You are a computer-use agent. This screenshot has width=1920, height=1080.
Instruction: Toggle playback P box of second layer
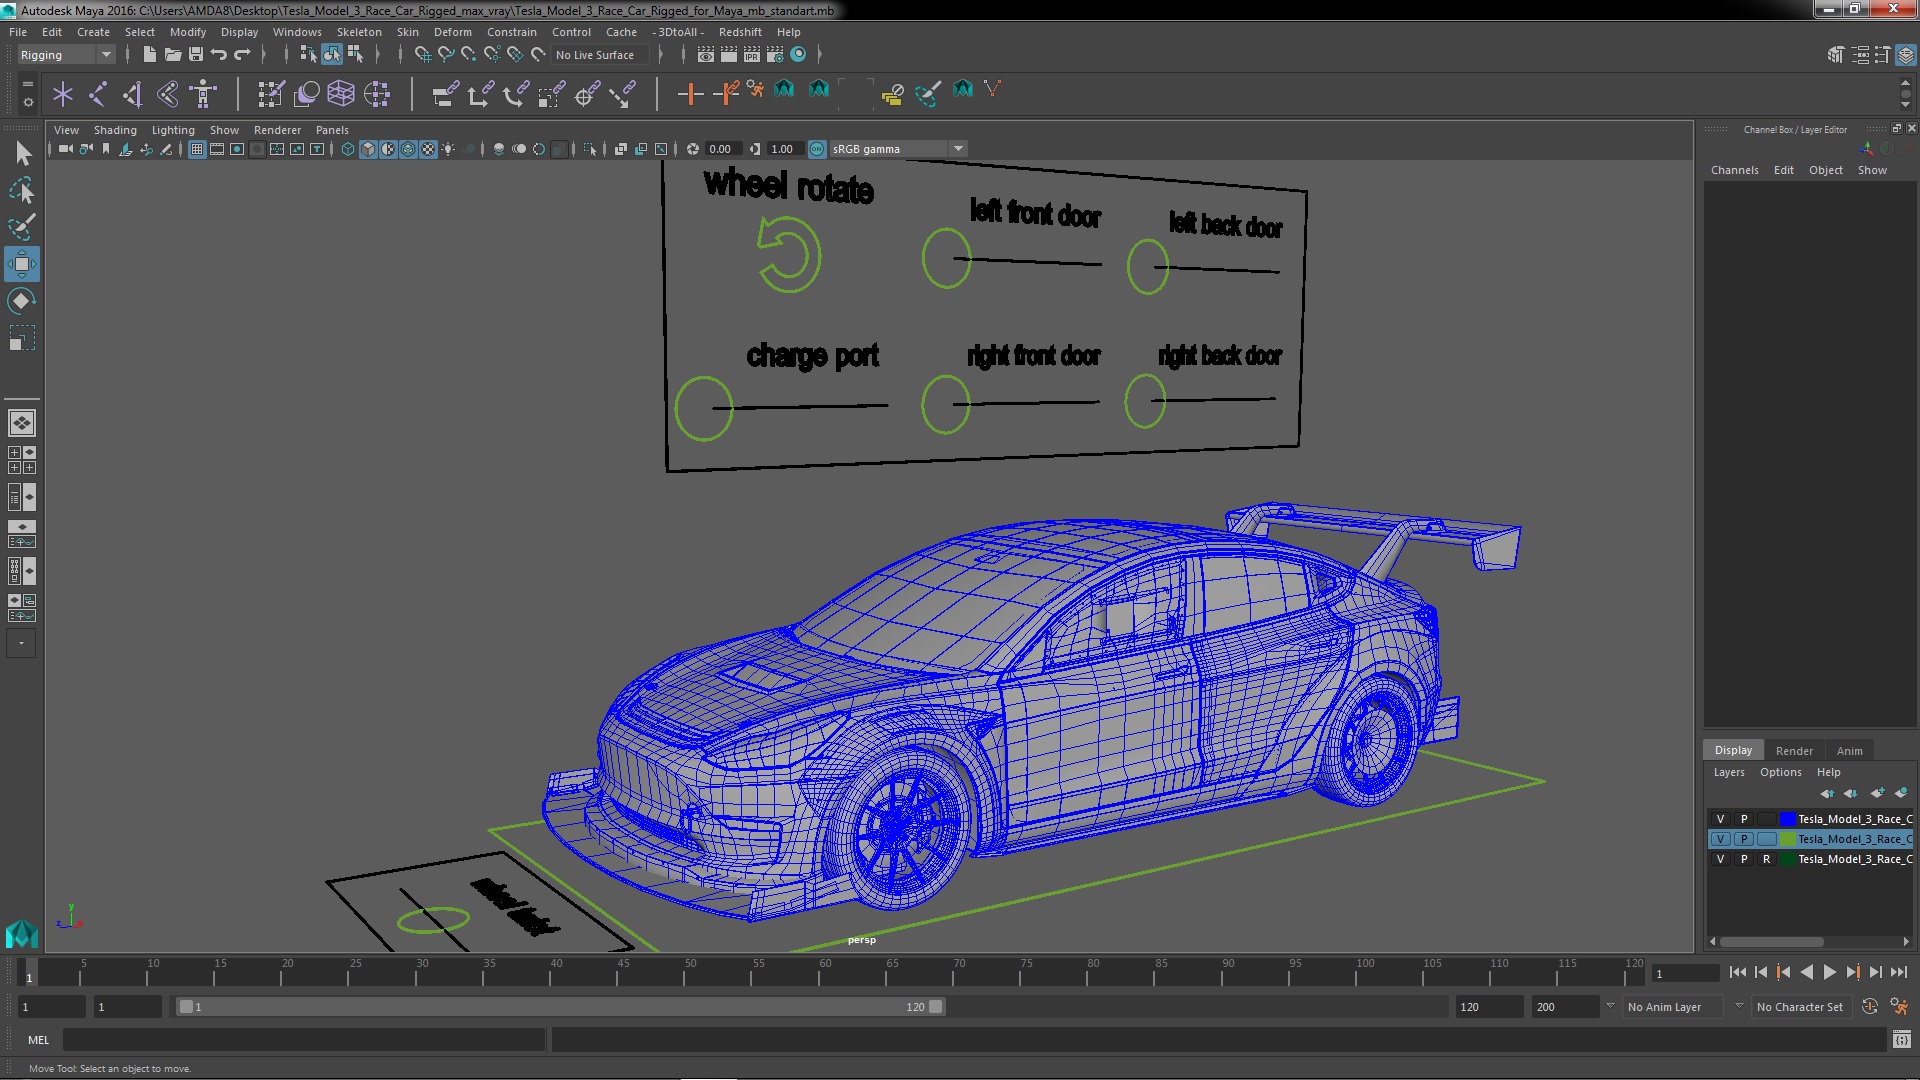point(1744,839)
